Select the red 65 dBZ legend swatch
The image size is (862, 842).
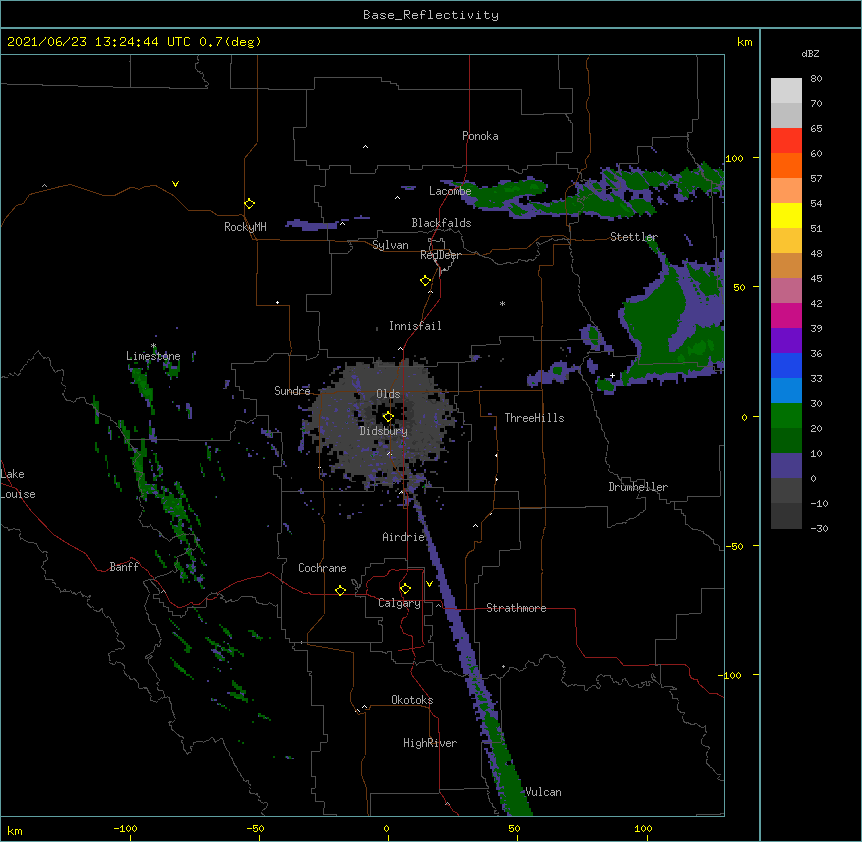pyautogui.click(x=786, y=141)
